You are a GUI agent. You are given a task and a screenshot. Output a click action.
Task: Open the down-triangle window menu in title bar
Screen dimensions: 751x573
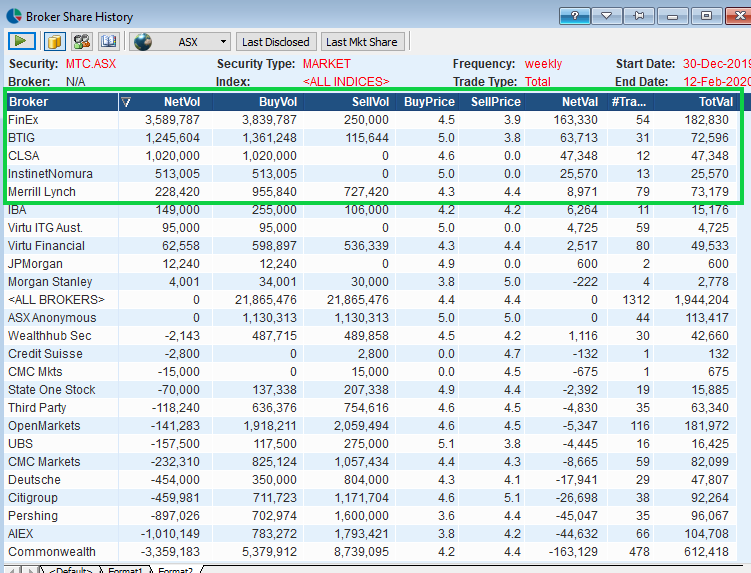point(606,16)
